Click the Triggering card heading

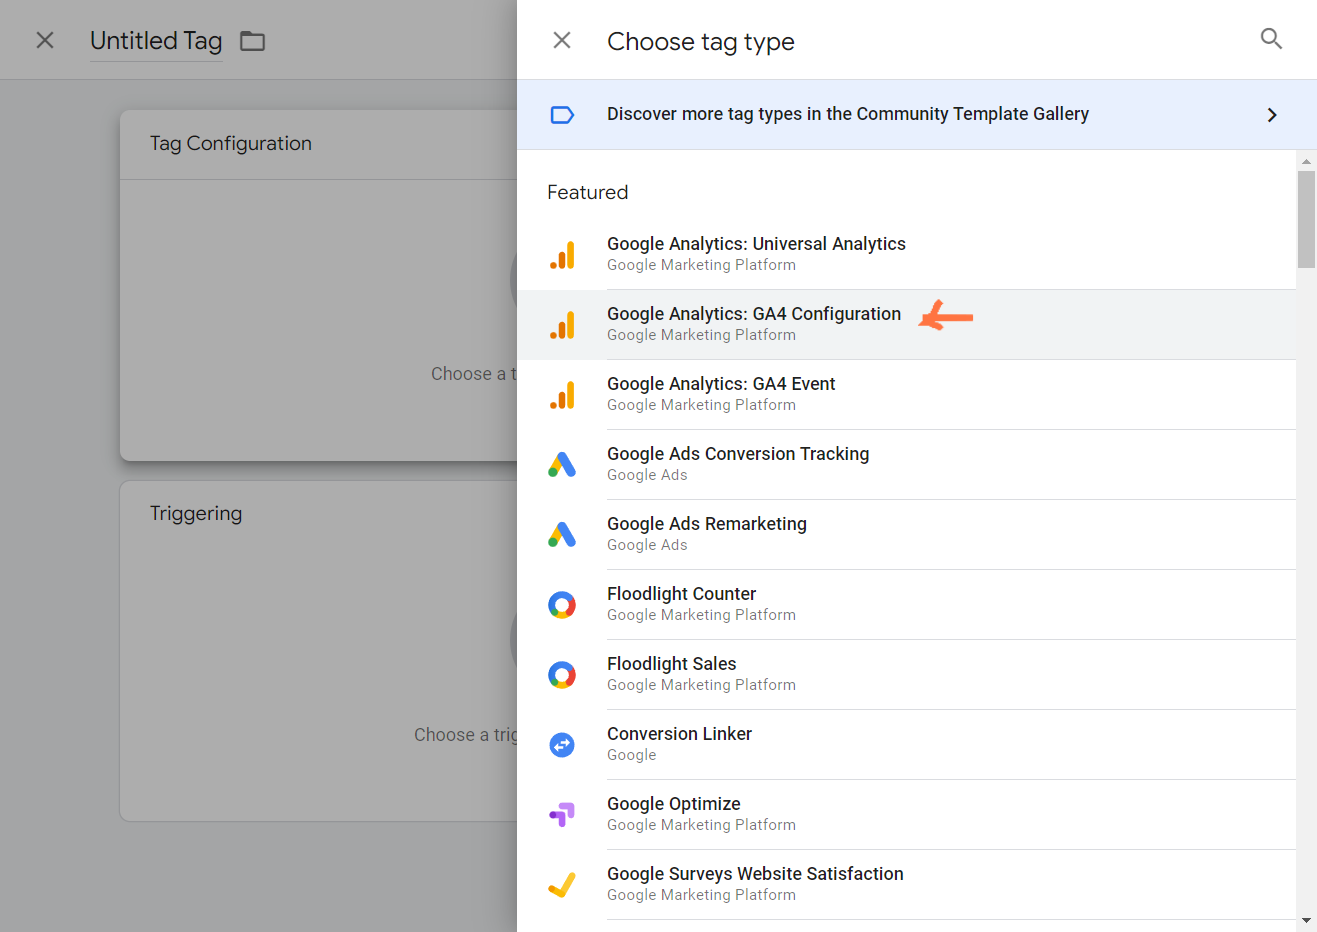click(196, 514)
